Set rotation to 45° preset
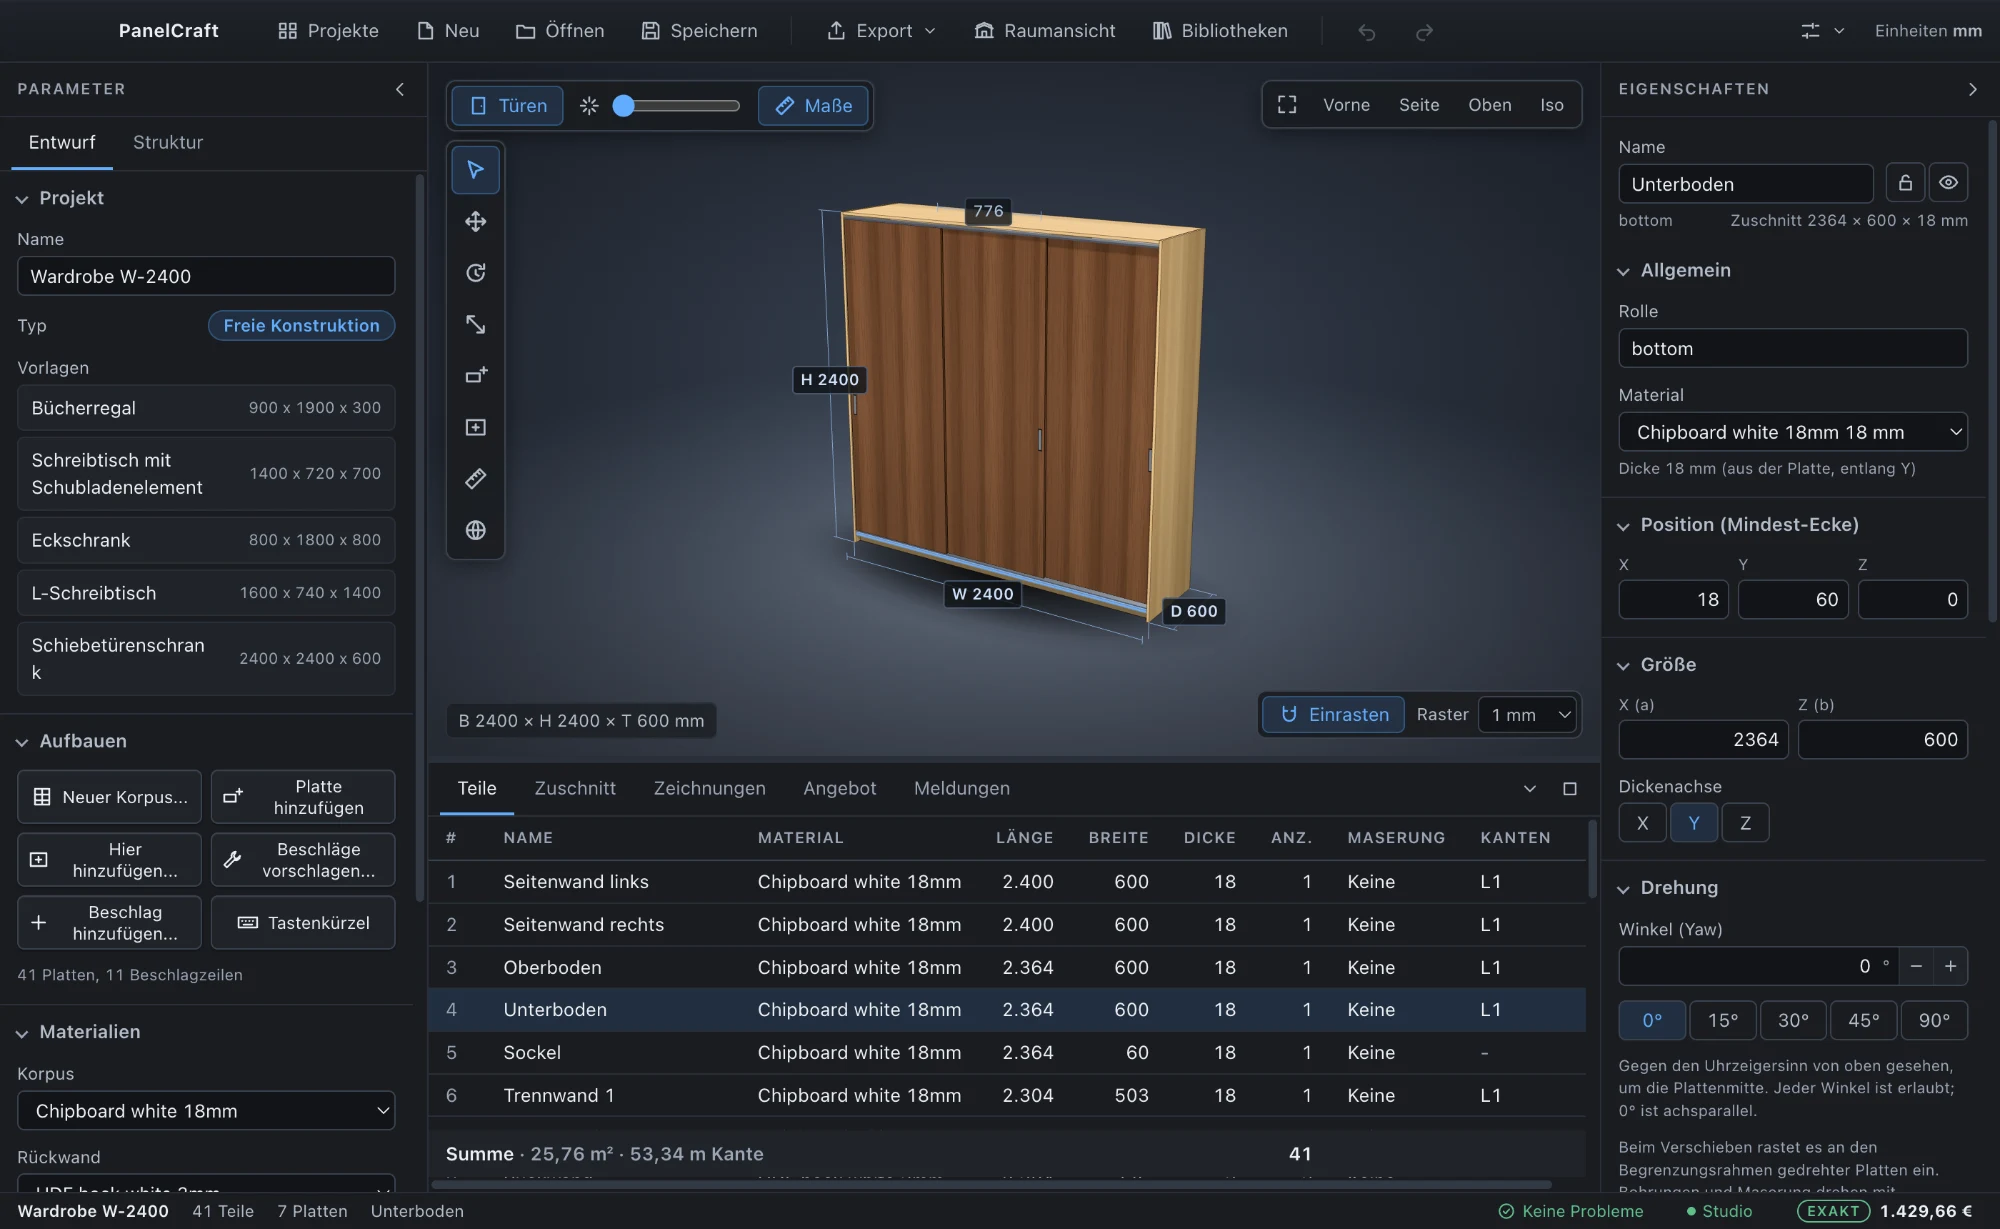 point(1863,1021)
